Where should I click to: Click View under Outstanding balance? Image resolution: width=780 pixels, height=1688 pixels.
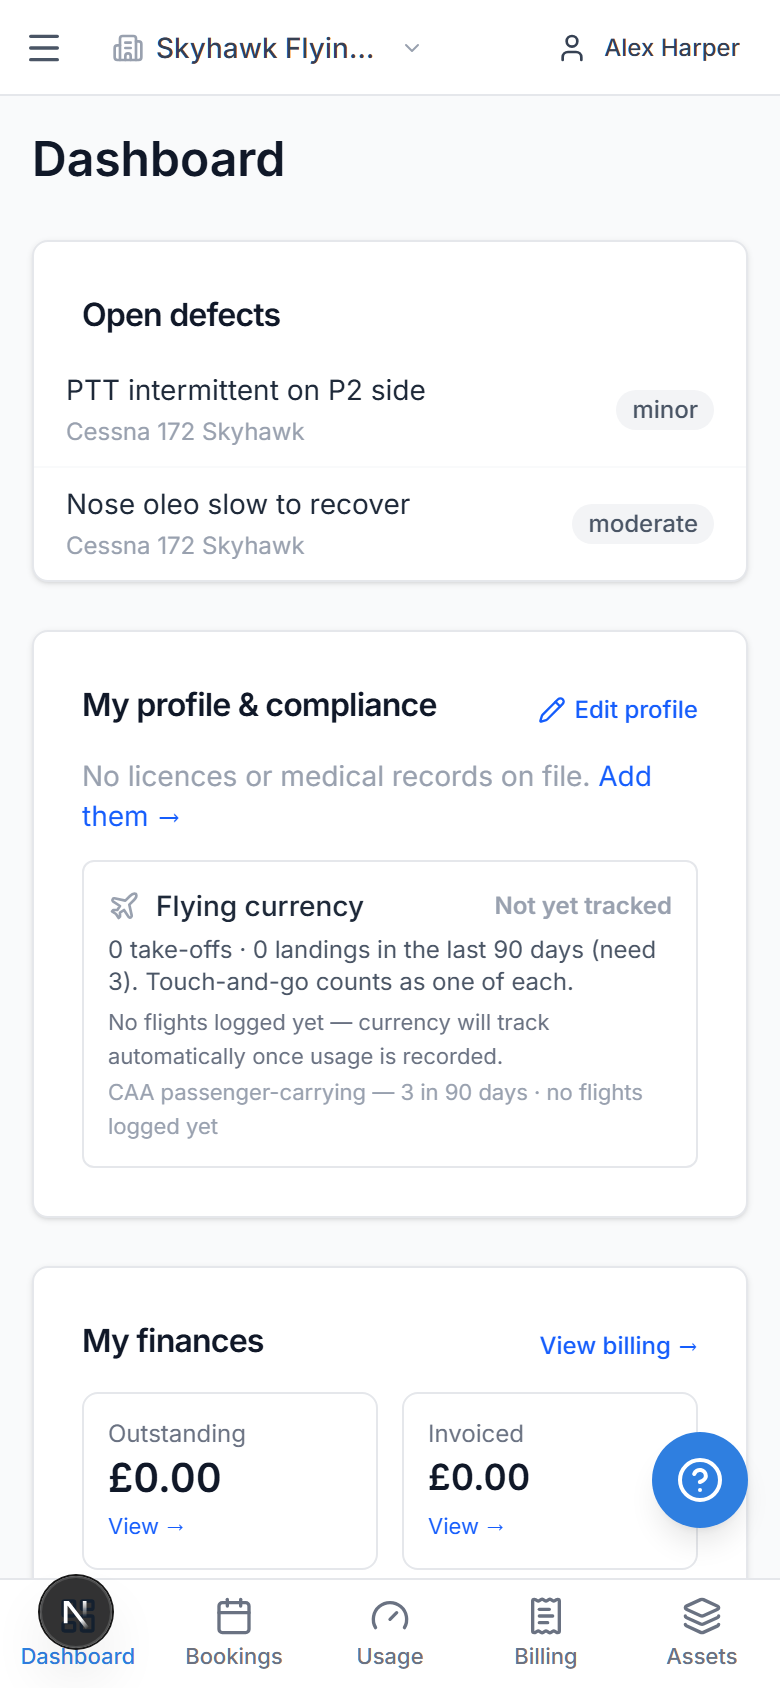146,1527
